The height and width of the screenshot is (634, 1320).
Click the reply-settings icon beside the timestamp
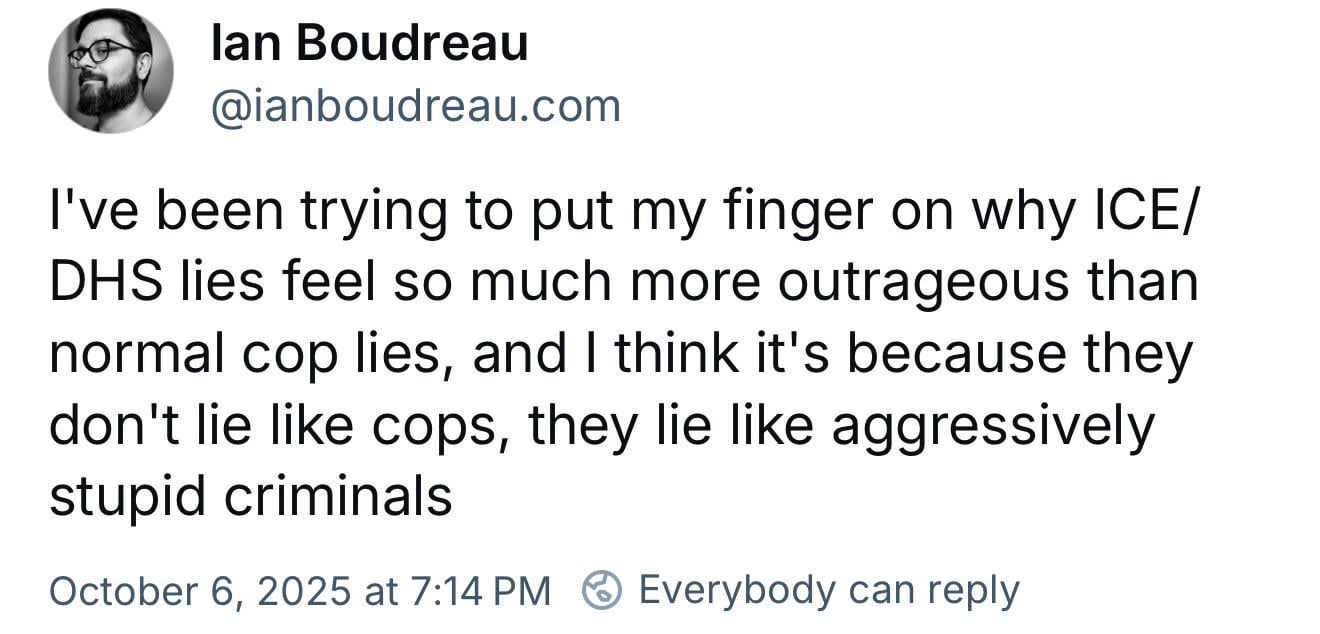tap(603, 590)
